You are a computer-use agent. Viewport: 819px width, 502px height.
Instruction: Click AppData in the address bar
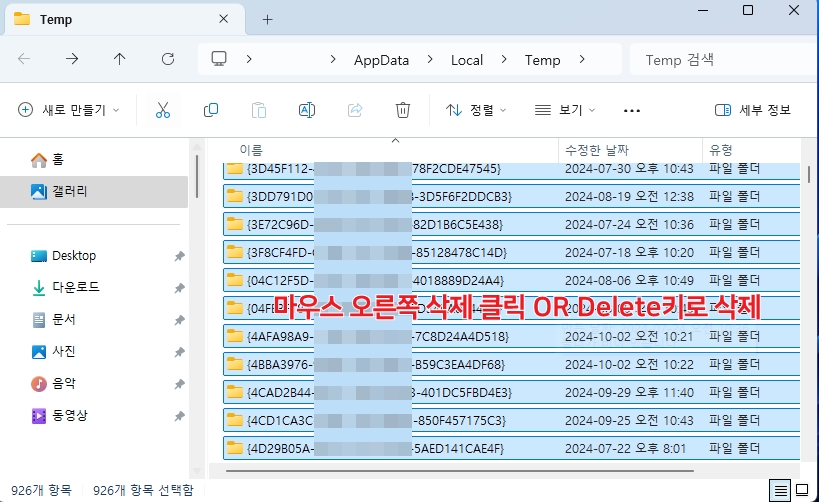[x=381, y=60]
